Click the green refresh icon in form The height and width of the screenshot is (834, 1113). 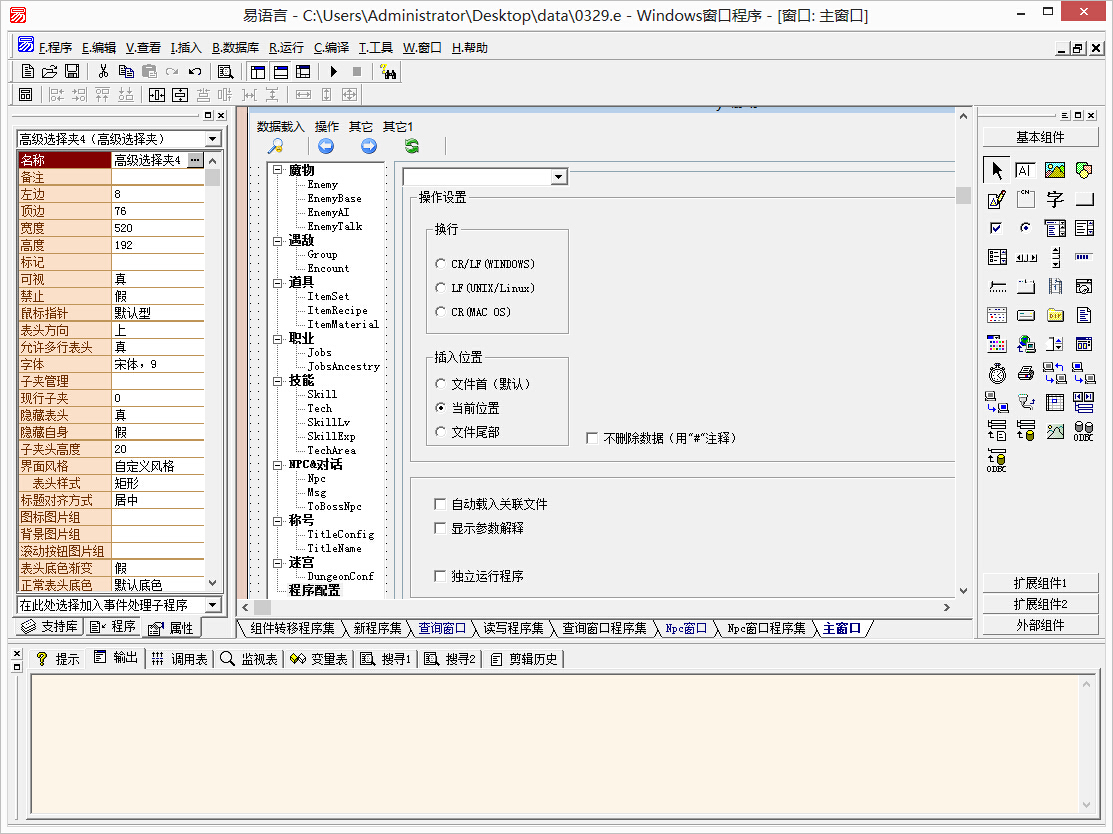pyautogui.click(x=411, y=146)
